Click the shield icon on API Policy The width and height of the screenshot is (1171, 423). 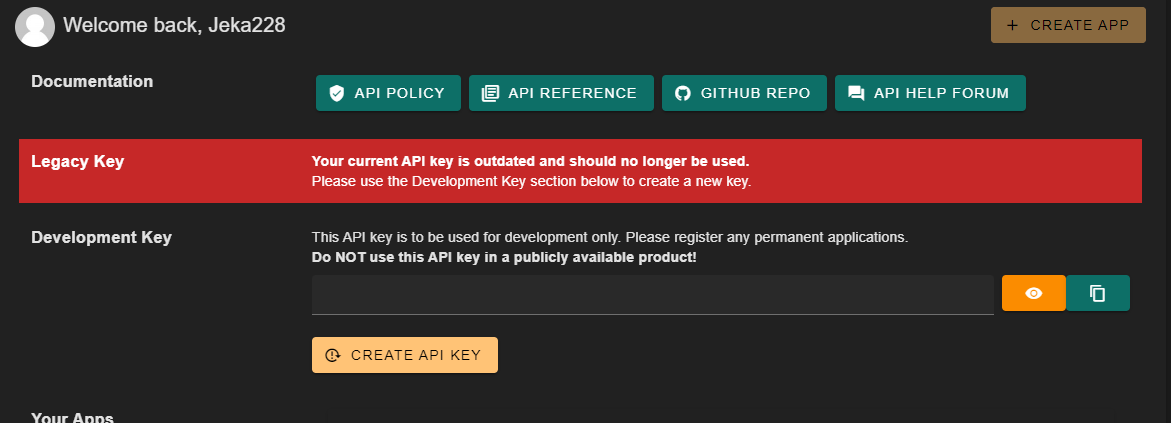pyautogui.click(x=337, y=93)
